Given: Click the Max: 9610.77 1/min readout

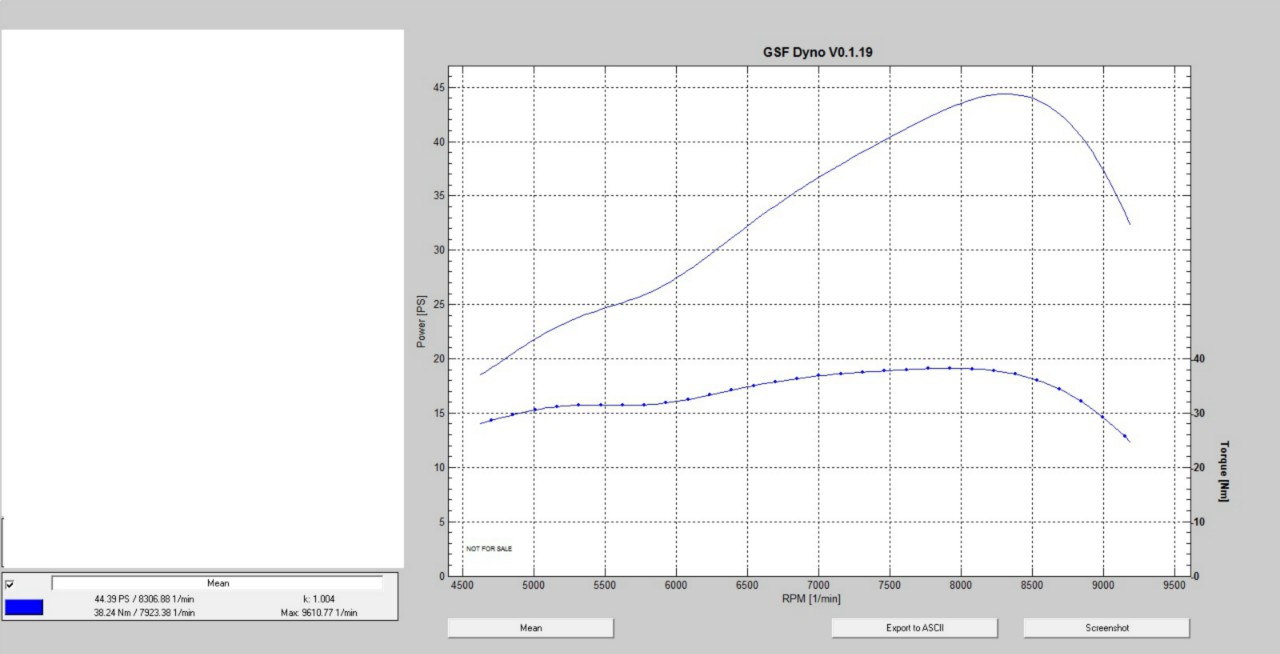Looking at the screenshot, I should click(319, 612).
